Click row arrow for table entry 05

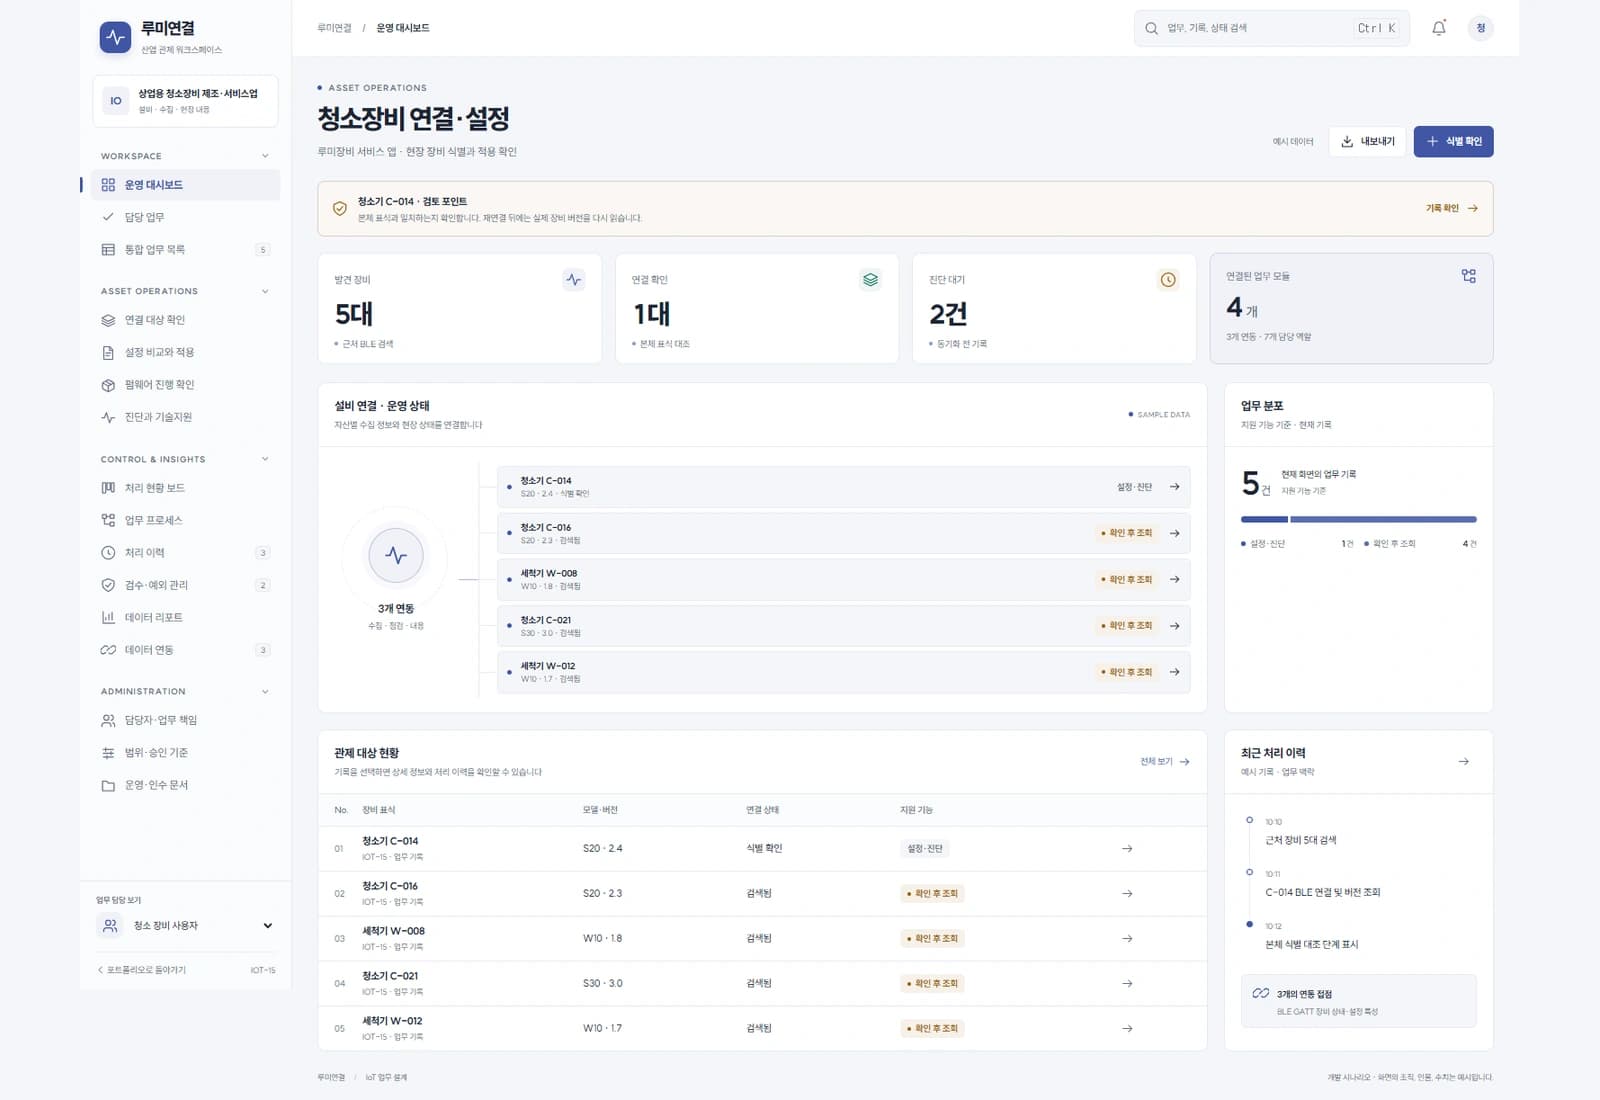pos(1127,1028)
